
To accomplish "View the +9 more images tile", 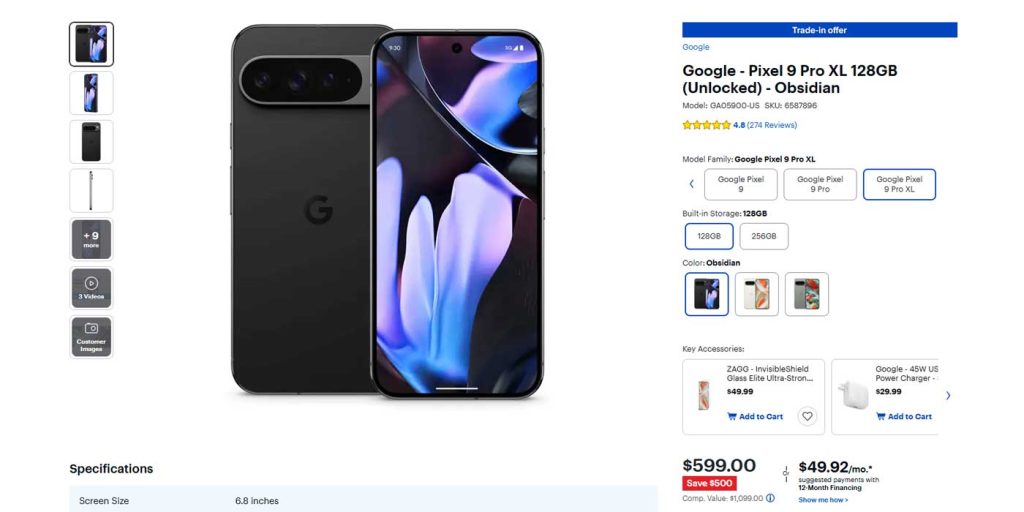I will pyautogui.click(x=91, y=240).
